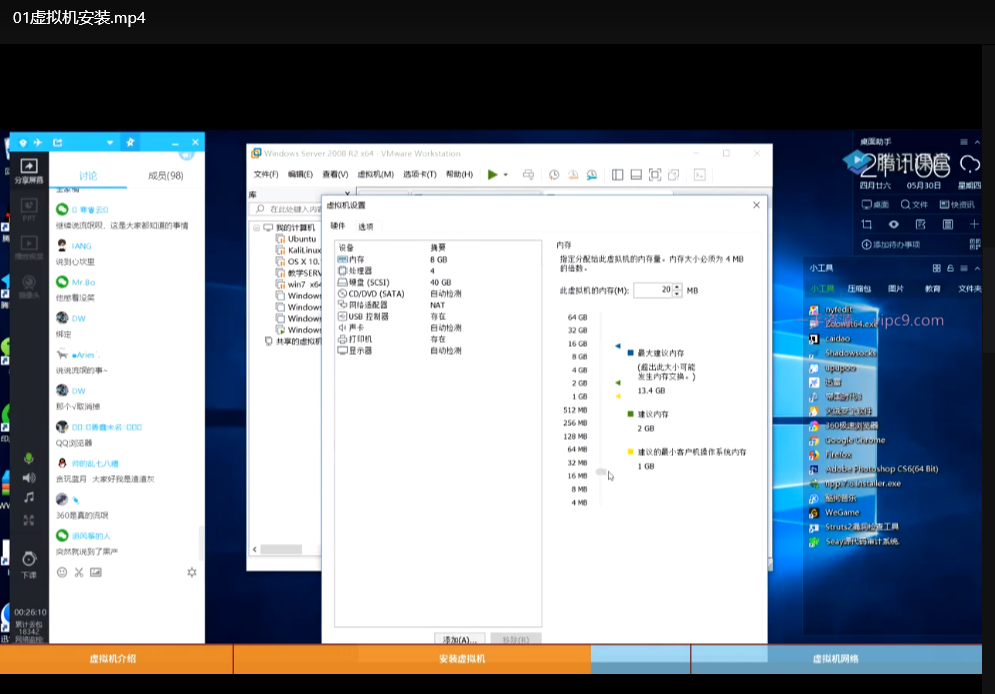Click the pin star icon in classroom title bar

pyautogui.click(x=131, y=142)
